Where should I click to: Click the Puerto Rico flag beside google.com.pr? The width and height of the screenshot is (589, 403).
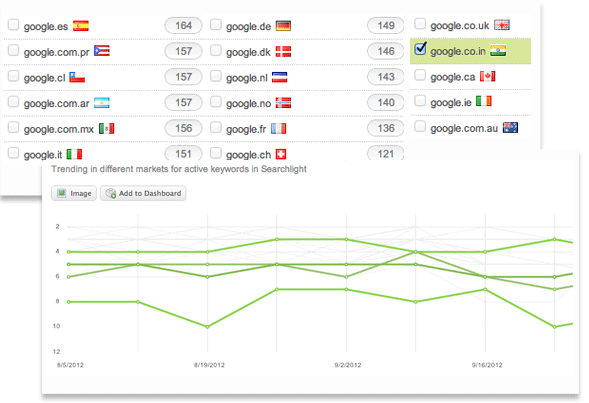(102, 51)
